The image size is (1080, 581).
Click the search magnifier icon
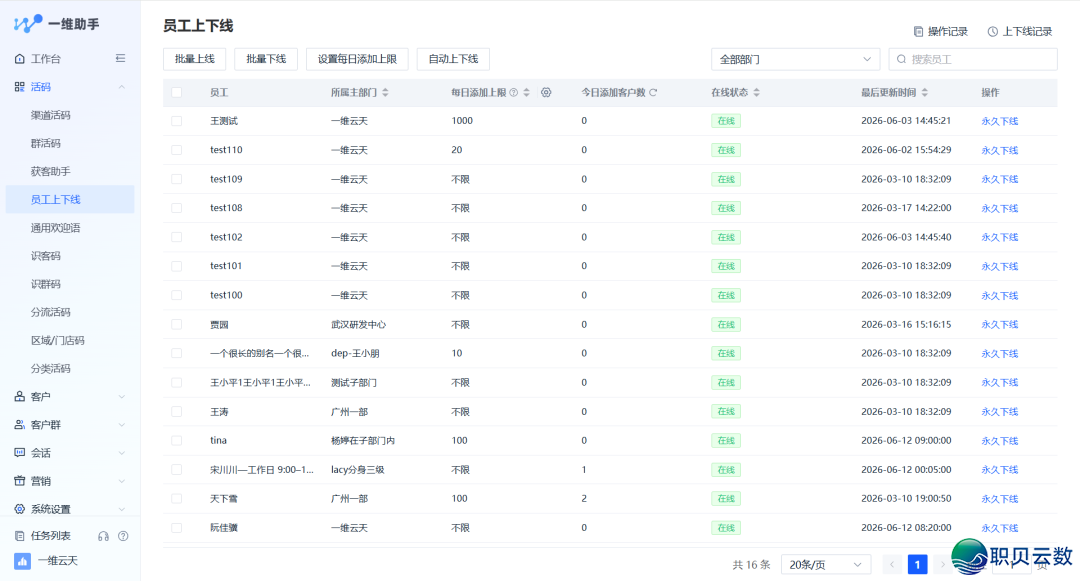pyautogui.click(x=901, y=59)
